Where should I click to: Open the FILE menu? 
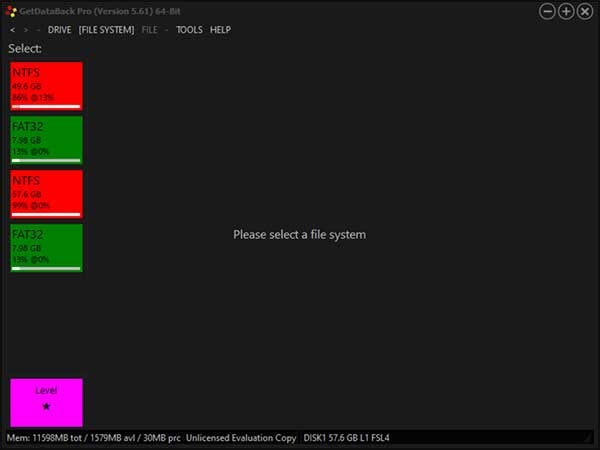pyautogui.click(x=149, y=30)
